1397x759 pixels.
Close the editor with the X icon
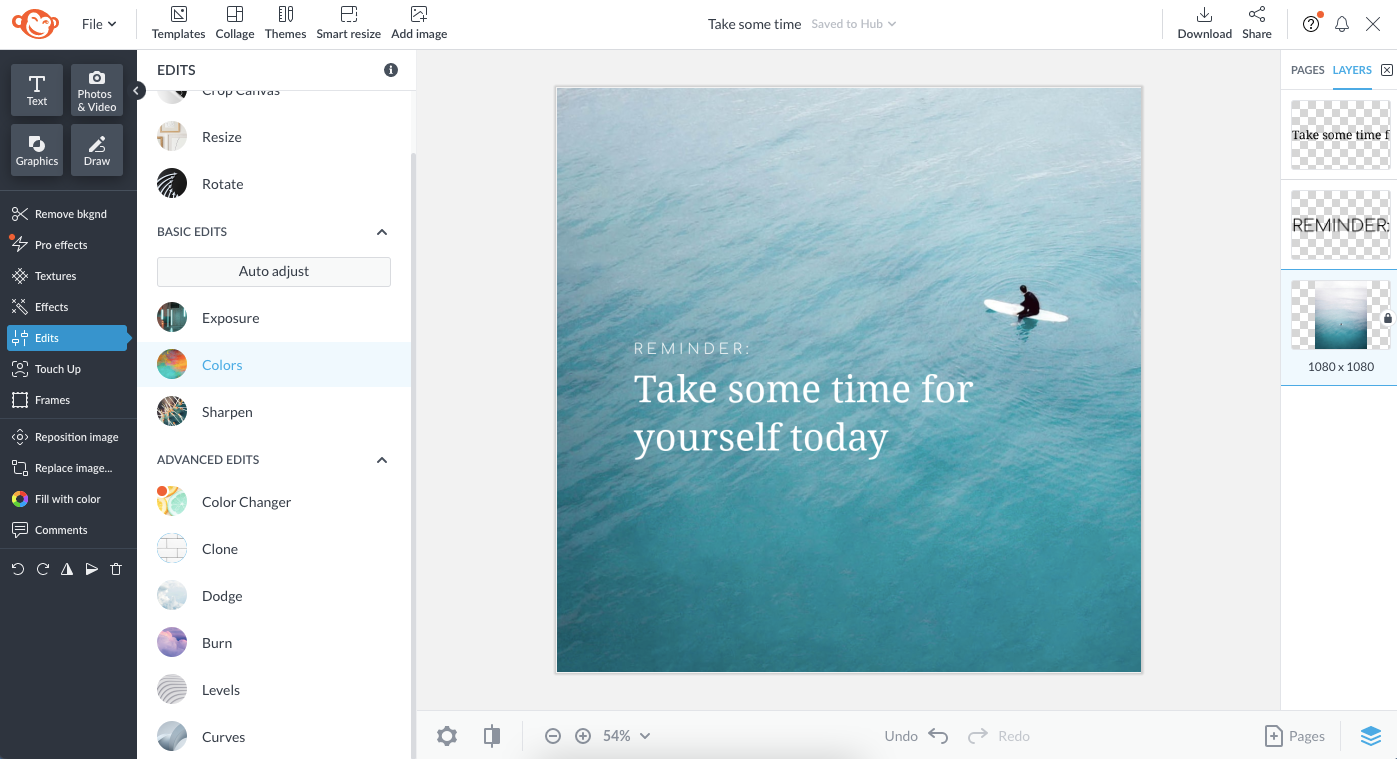point(1373,24)
